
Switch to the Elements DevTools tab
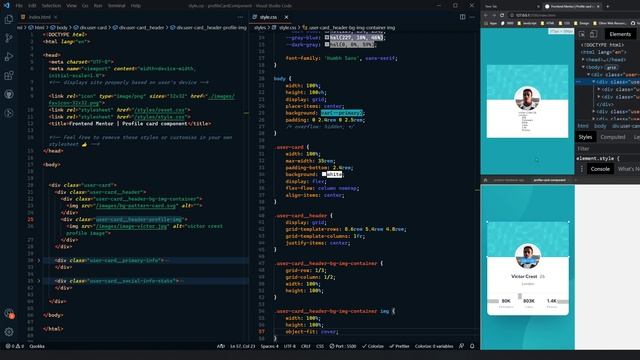click(x=620, y=34)
